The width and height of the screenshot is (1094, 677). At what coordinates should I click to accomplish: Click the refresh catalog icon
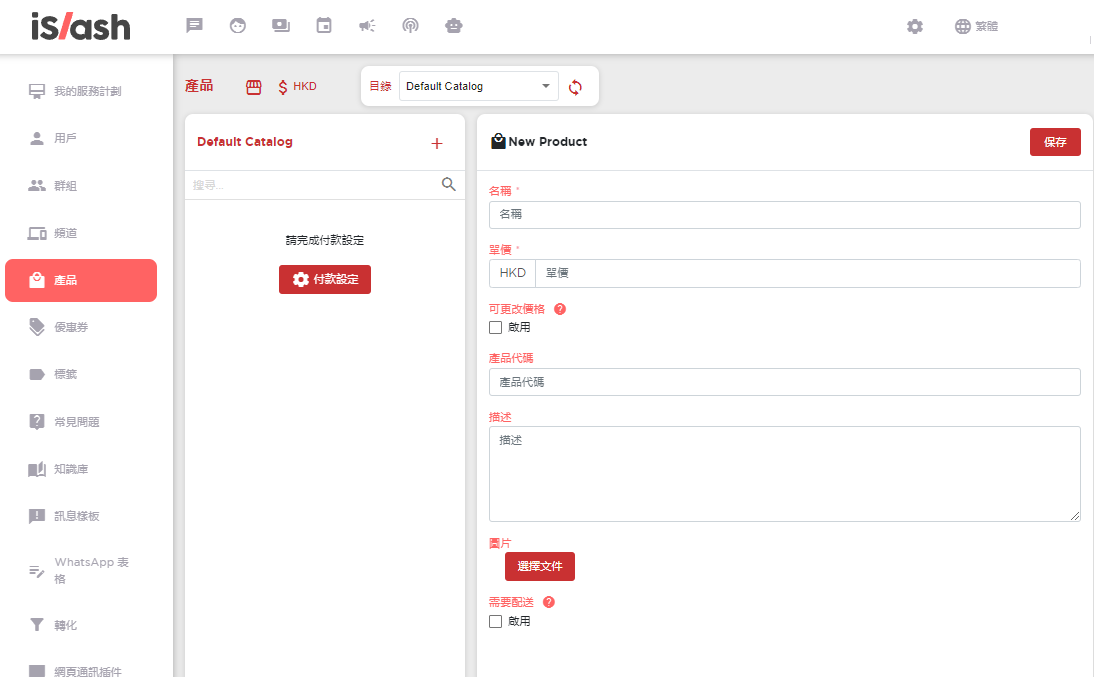coord(575,87)
